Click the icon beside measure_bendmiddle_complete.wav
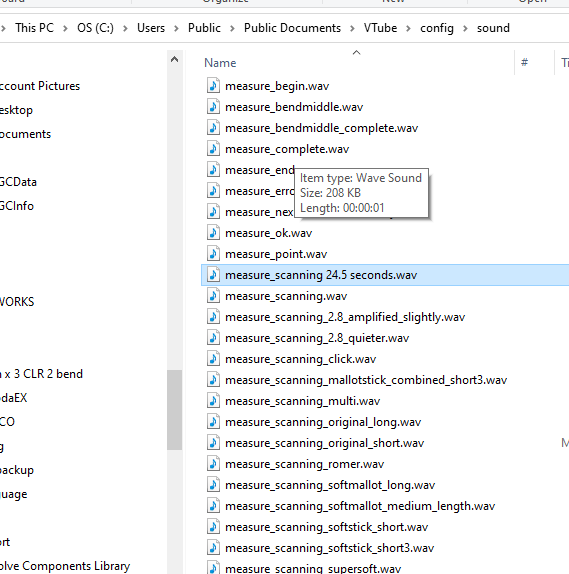The height and width of the screenshot is (574, 569). 213,128
